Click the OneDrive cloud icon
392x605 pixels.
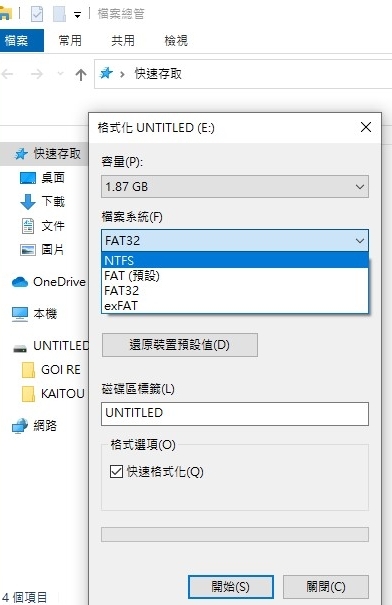point(20,282)
